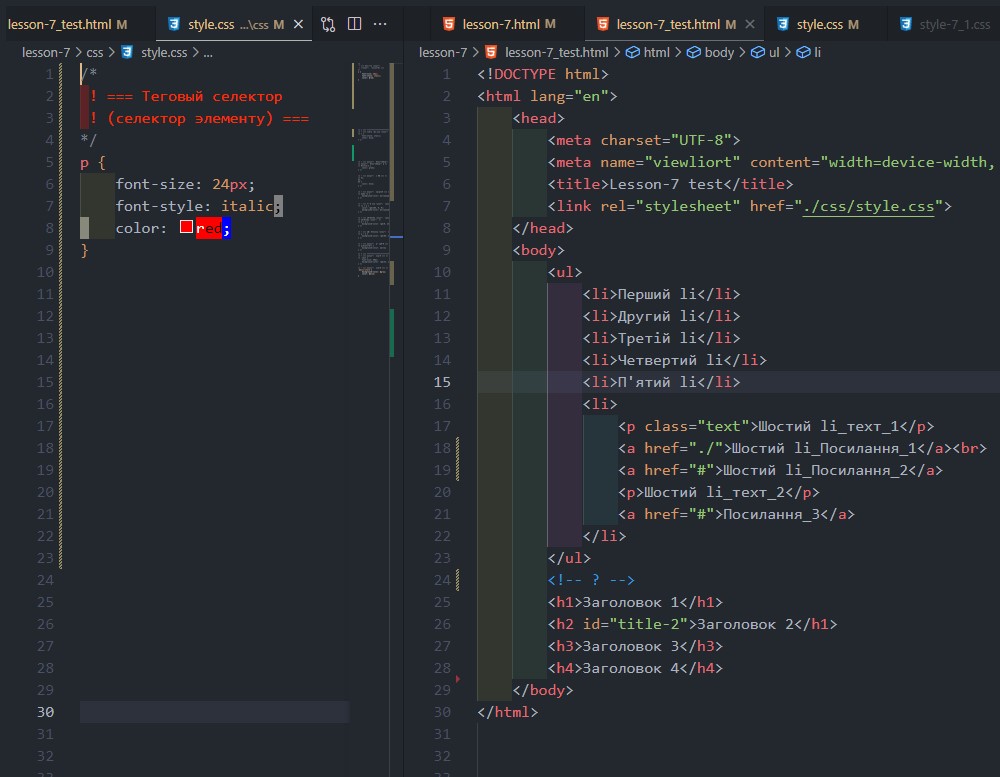Viewport: 1000px width, 777px height.
Task: Click the green marker on left editor scrollbar
Action: click(x=392, y=332)
